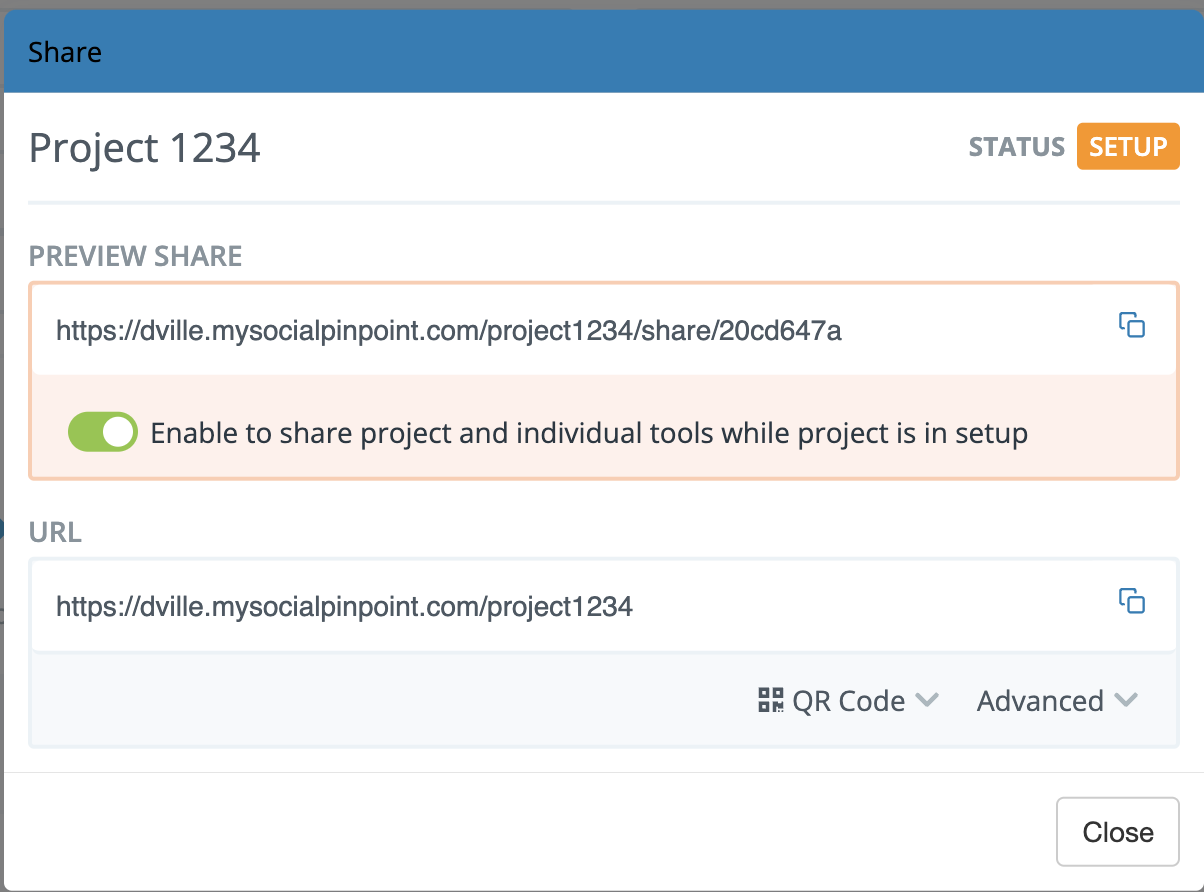Copy the preview share link
The width and height of the screenshot is (1204, 892).
click(1131, 325)
